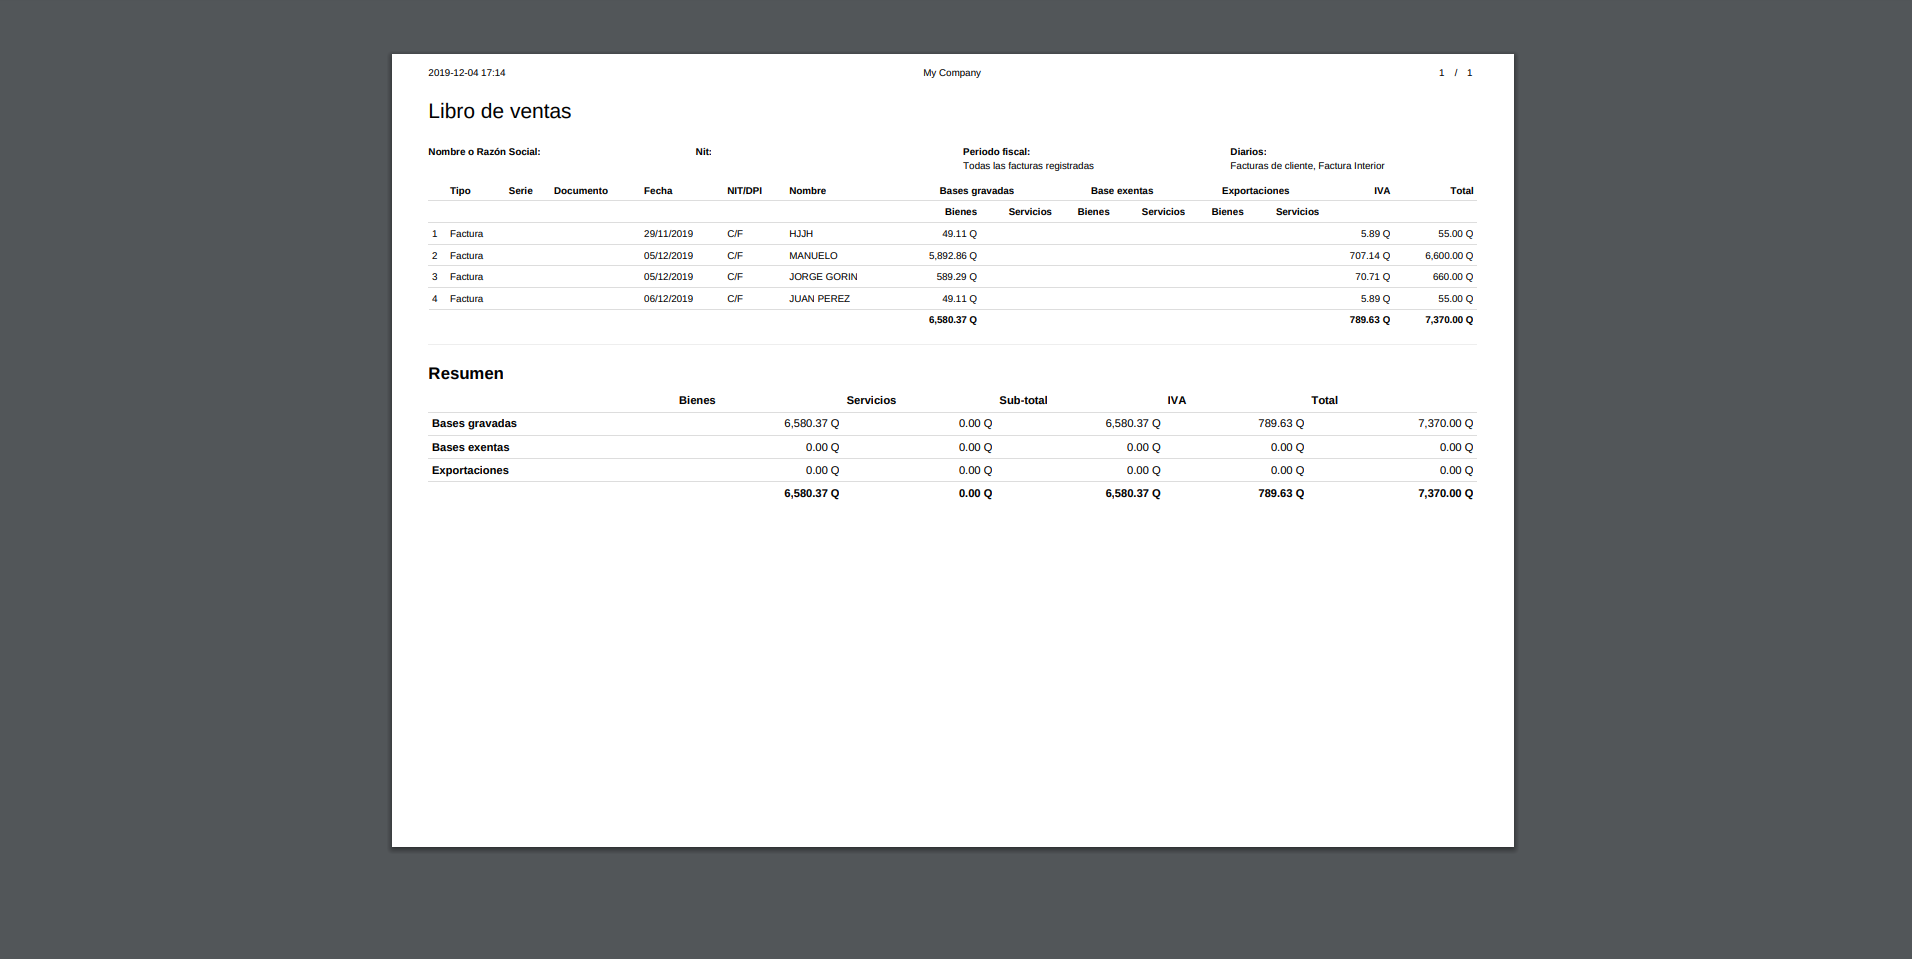
Task: Click the 'Exportaciones' column header in sales table
Action: click(x=1255, y=191)
